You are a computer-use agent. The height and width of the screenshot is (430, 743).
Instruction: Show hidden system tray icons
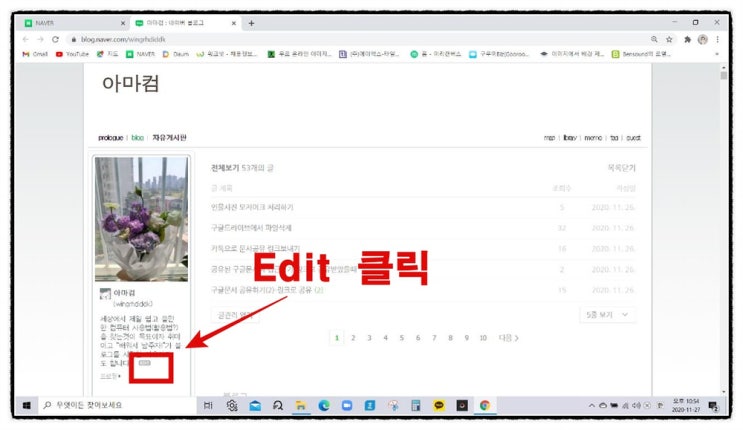pos(591,406)
